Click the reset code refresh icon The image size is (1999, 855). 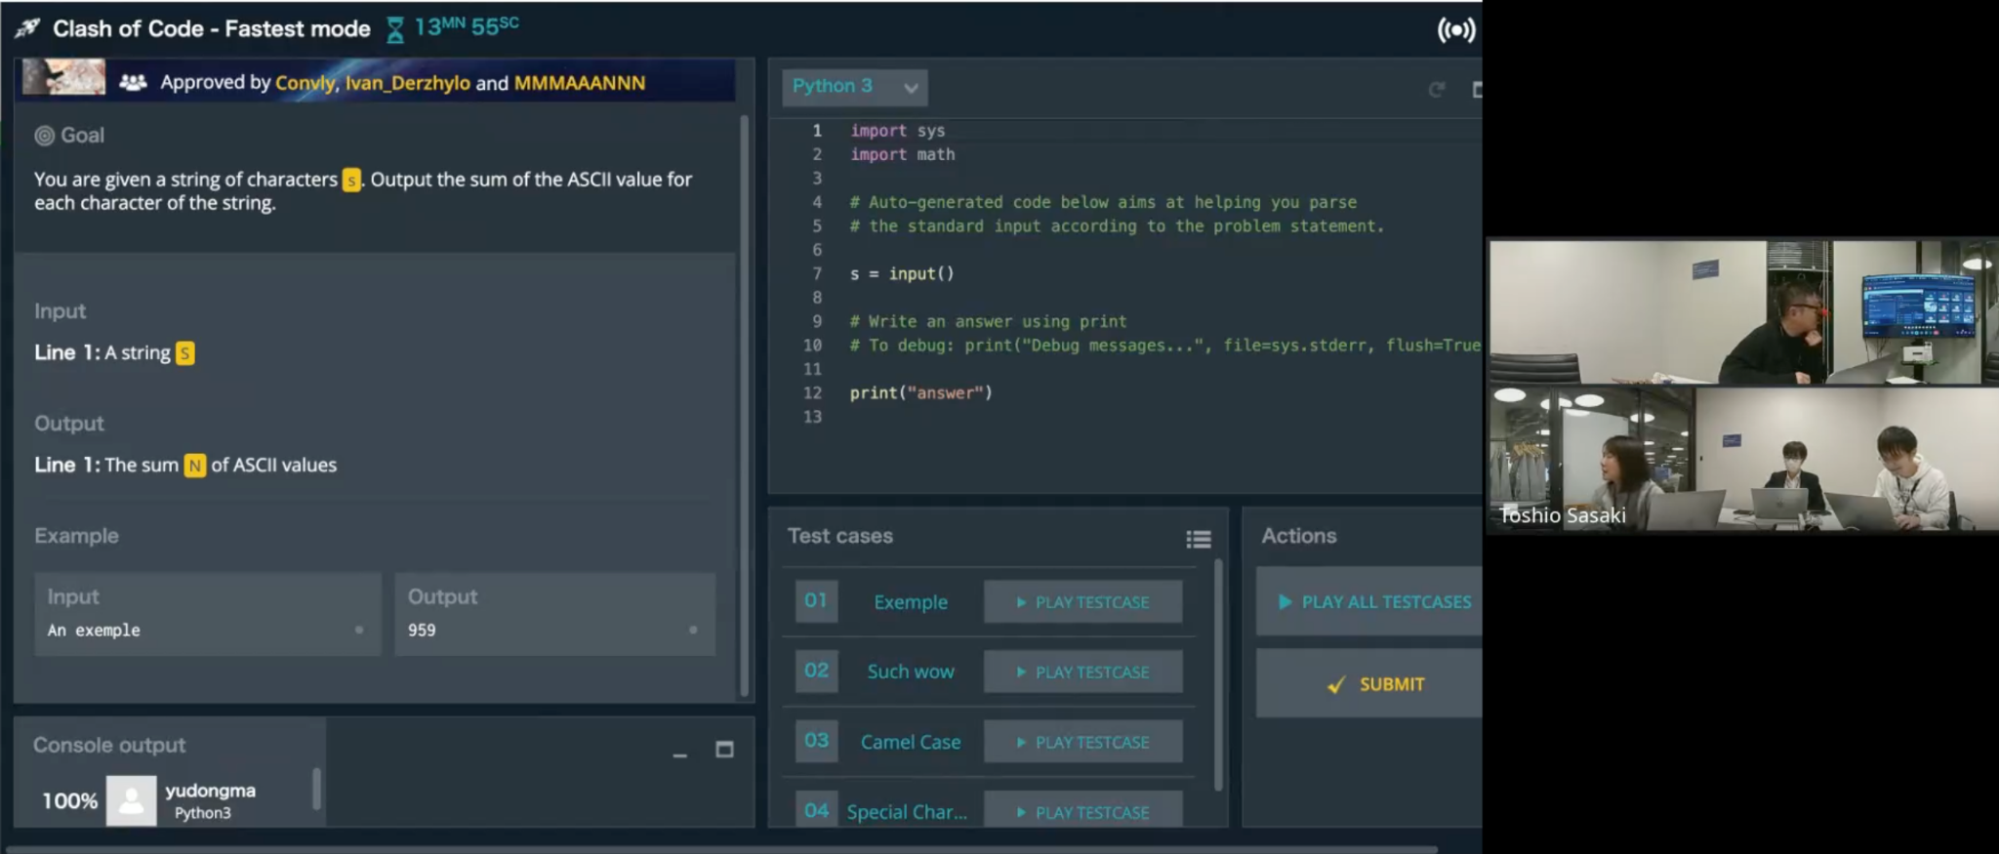(x=1437, y=90)
